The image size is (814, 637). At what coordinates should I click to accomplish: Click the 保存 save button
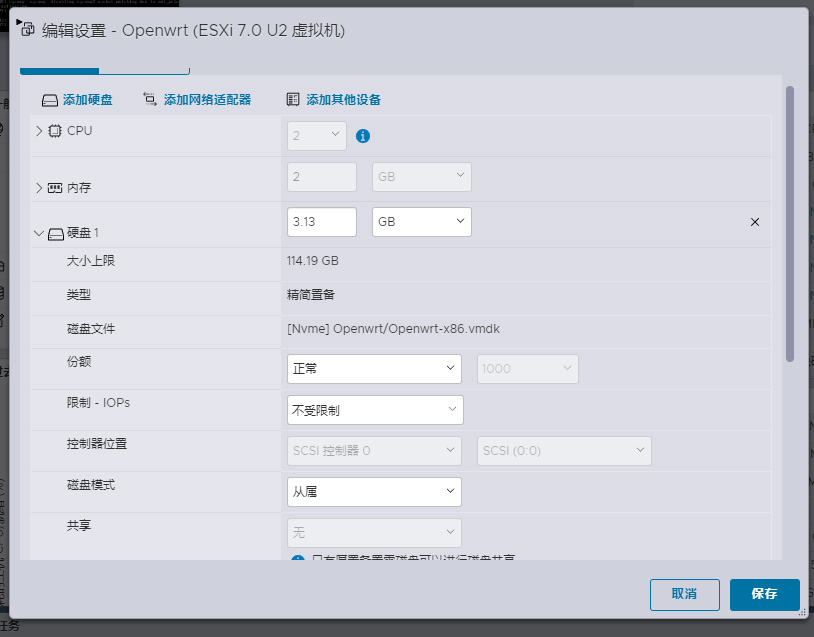(x=764, y=594)
